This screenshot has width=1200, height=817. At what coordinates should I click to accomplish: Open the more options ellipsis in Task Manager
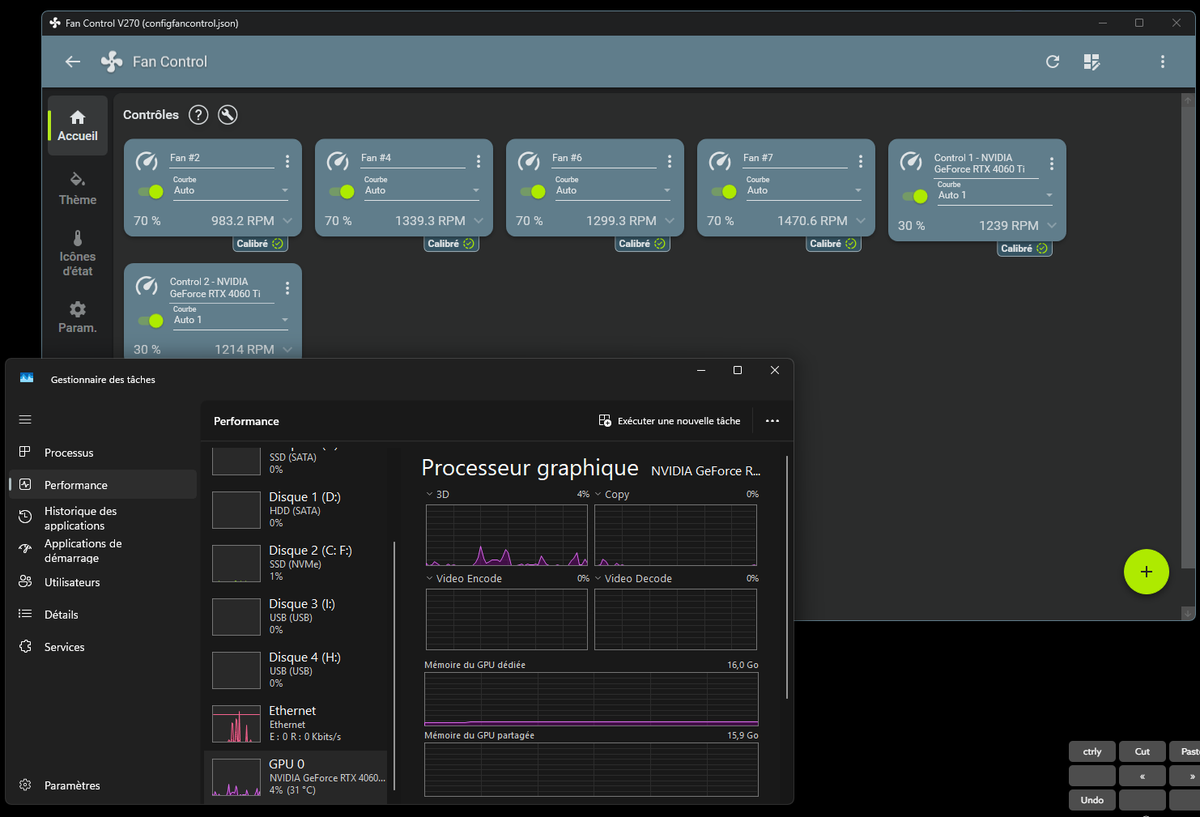[x=772, y=421]
